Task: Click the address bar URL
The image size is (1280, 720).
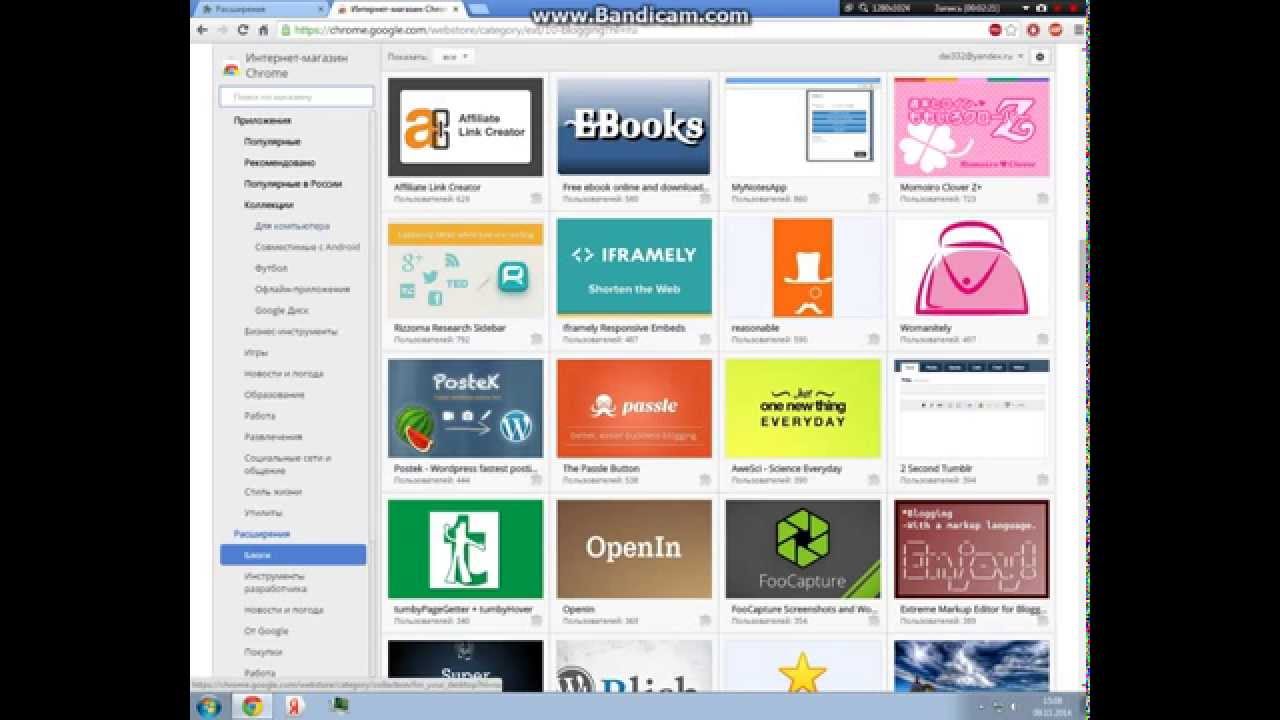Action: 465,30
